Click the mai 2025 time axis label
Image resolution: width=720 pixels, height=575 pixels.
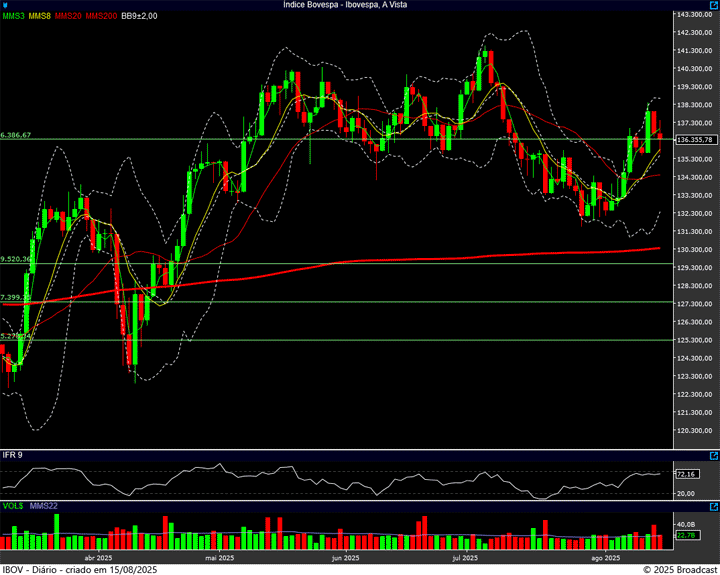click(x=219, y=558)
